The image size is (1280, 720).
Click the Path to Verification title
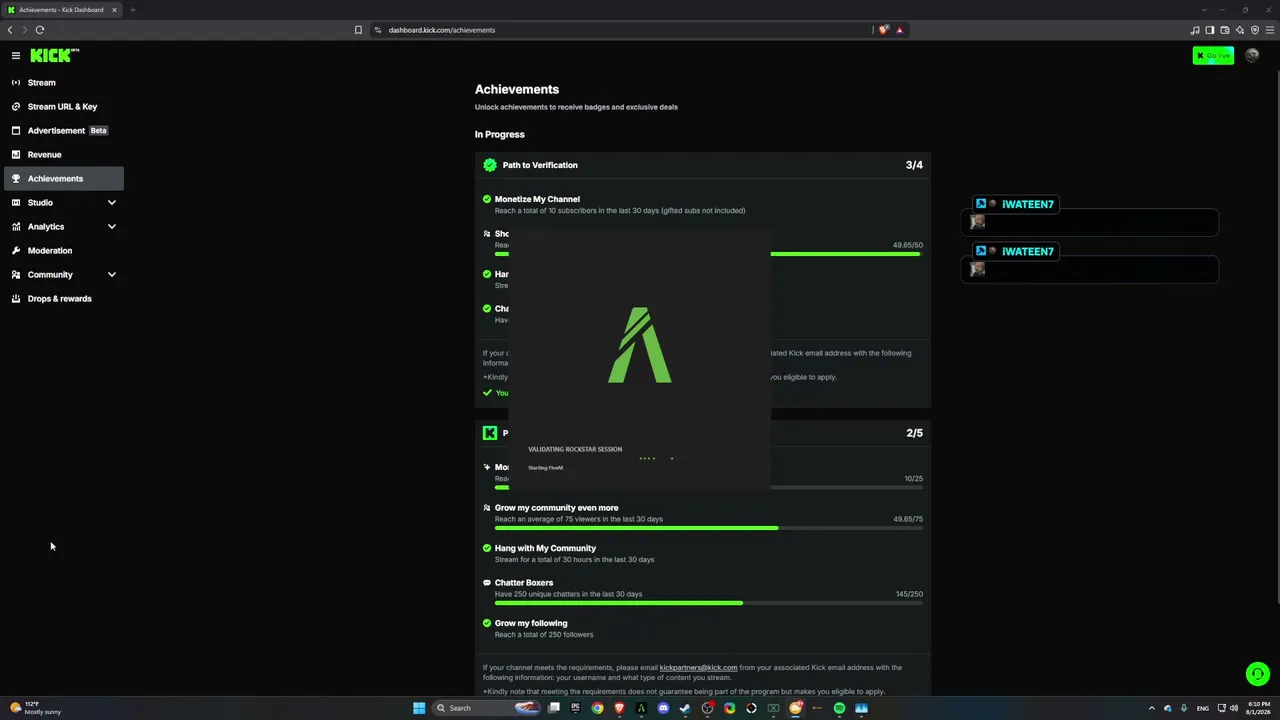tap(540, 165)
